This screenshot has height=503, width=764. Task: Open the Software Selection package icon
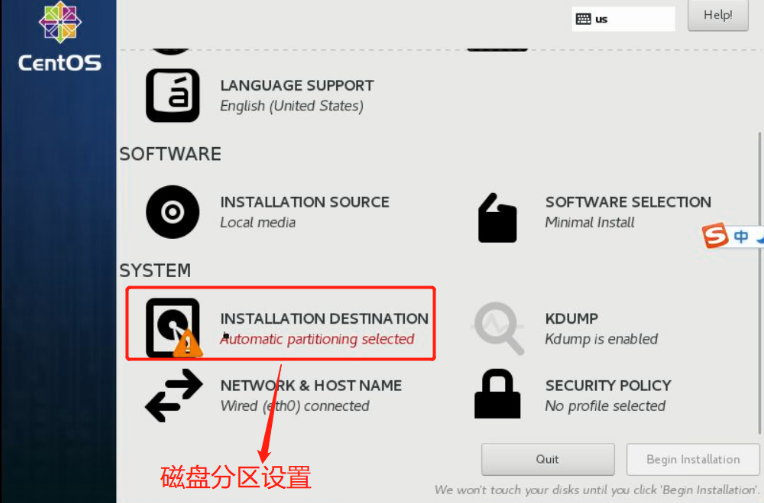tap(497, 218)
